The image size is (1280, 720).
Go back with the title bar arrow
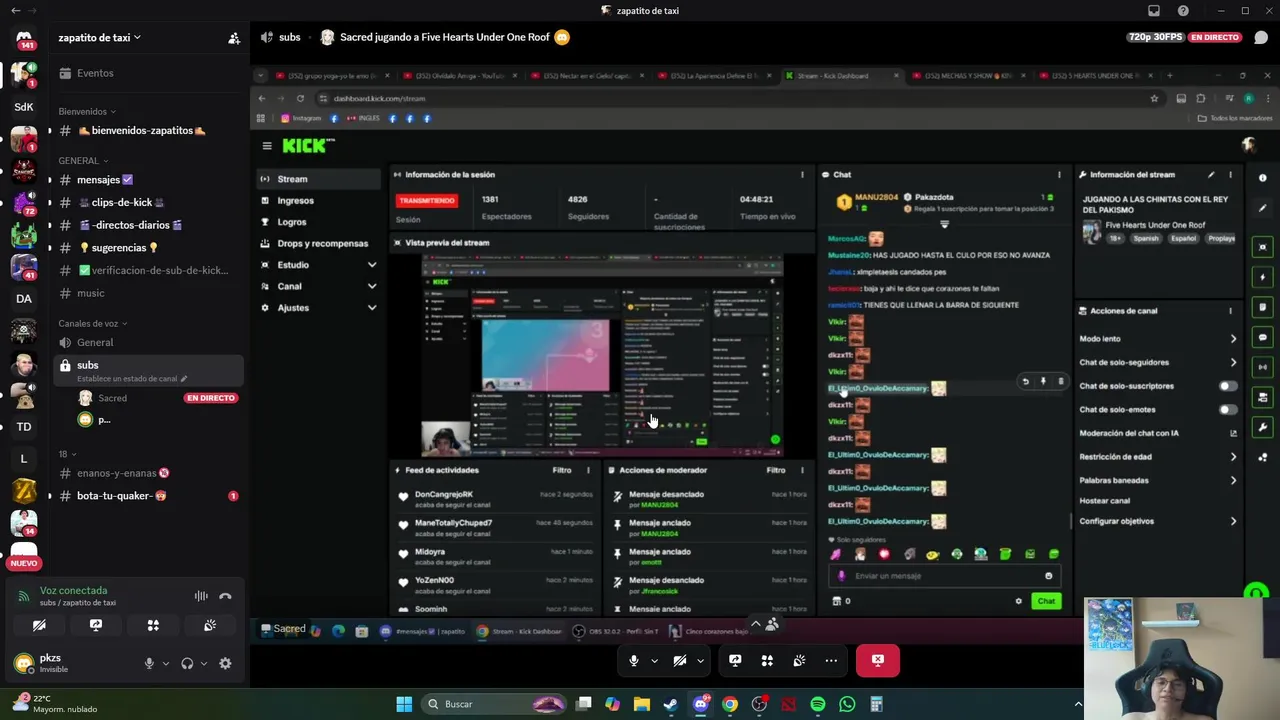[x=15, y=11]
